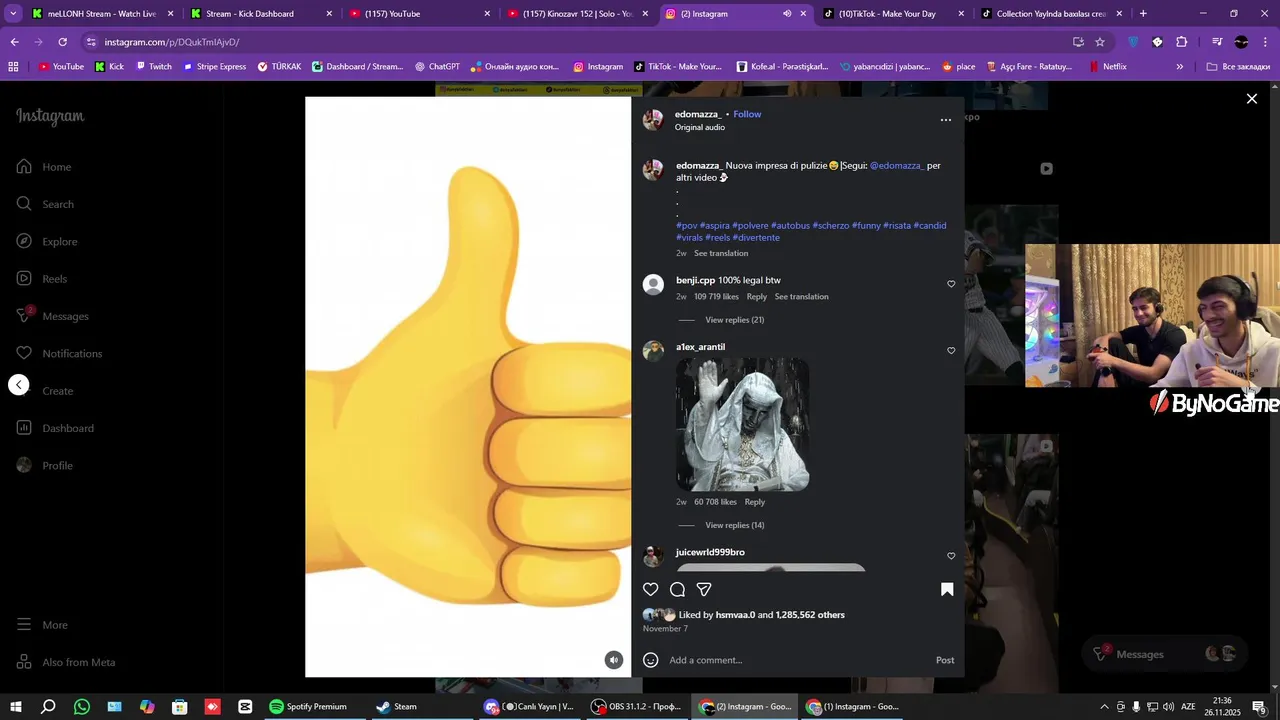Viewport: 1280px width, 720px height.
Task: Reload the page
Action: (x=62, y=42)
